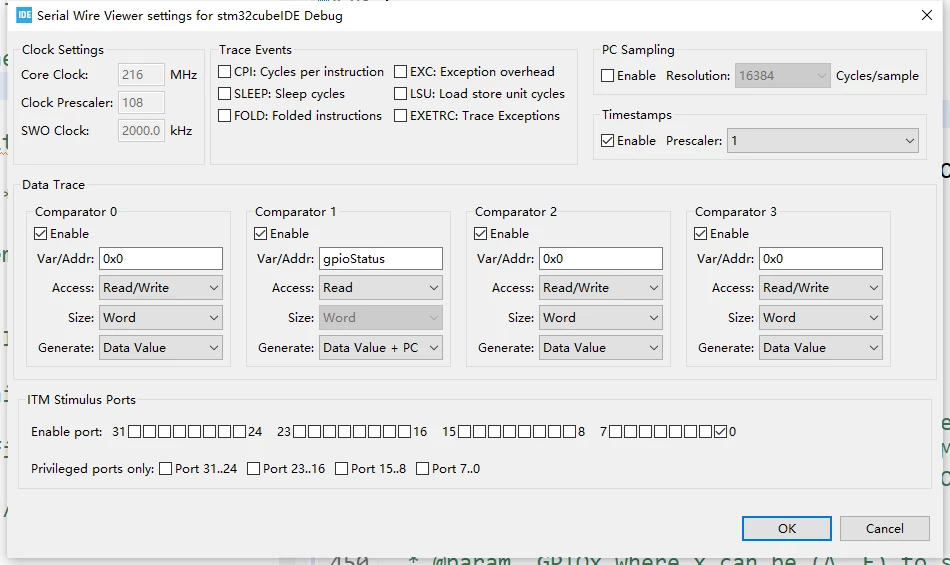Click OK to apply settings
The height and width of the screenshot is (565, 950).
click(786, 528)
